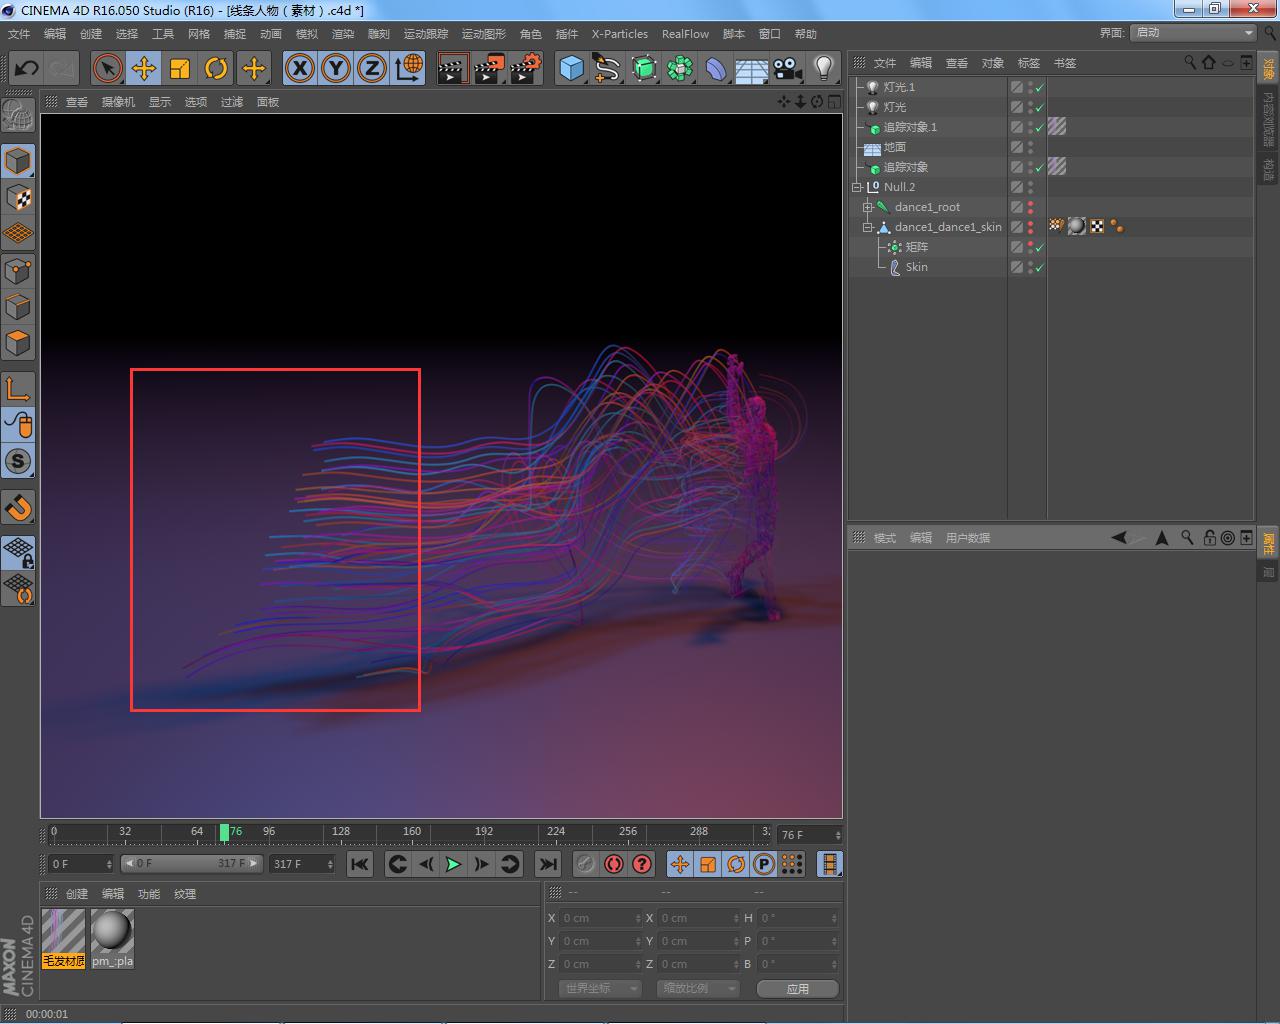The height and width of the screenshot is (1024, 1280).
Task: Open the 界面 layout dropdown
Action: pyautogui.click(x=1194, y=33)
